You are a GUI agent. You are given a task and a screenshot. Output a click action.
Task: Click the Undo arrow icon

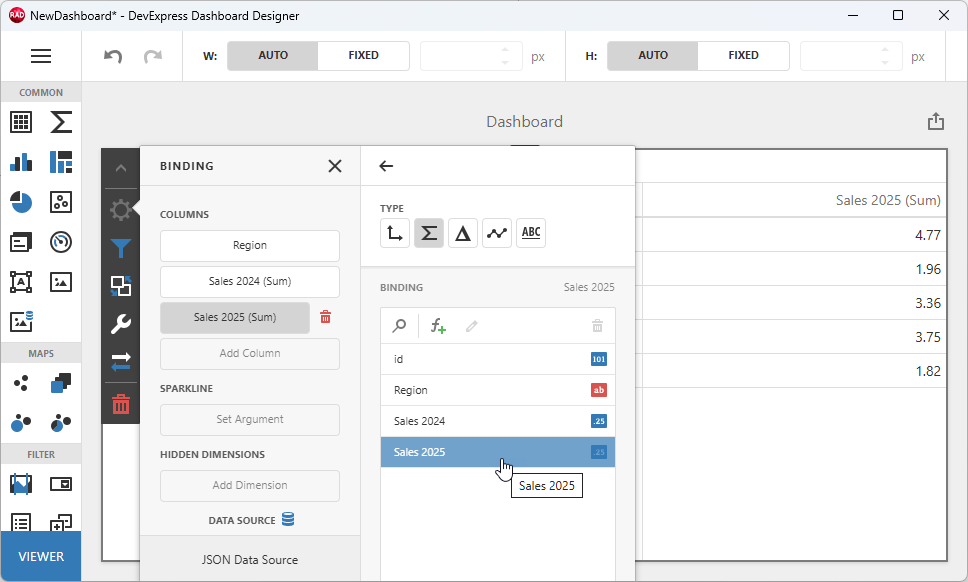(111, 56)
